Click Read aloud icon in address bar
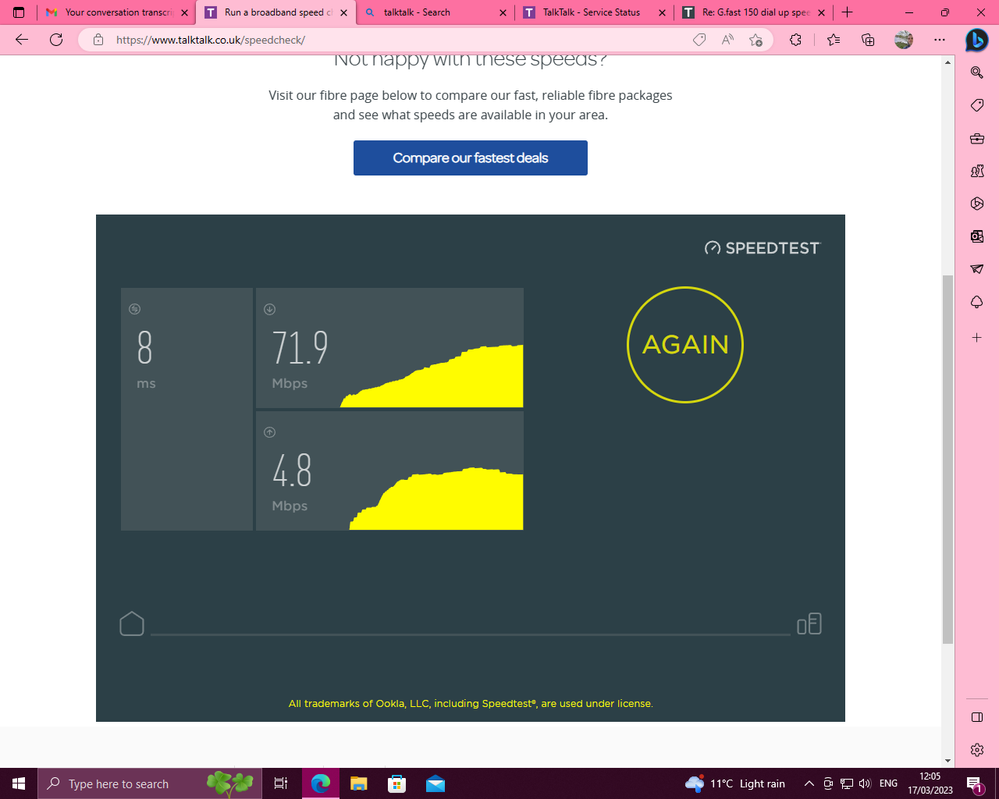 coord(727,40)
